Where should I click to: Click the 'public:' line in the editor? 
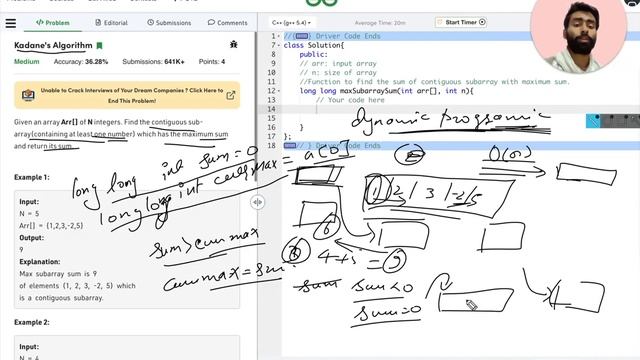point(313,54)
